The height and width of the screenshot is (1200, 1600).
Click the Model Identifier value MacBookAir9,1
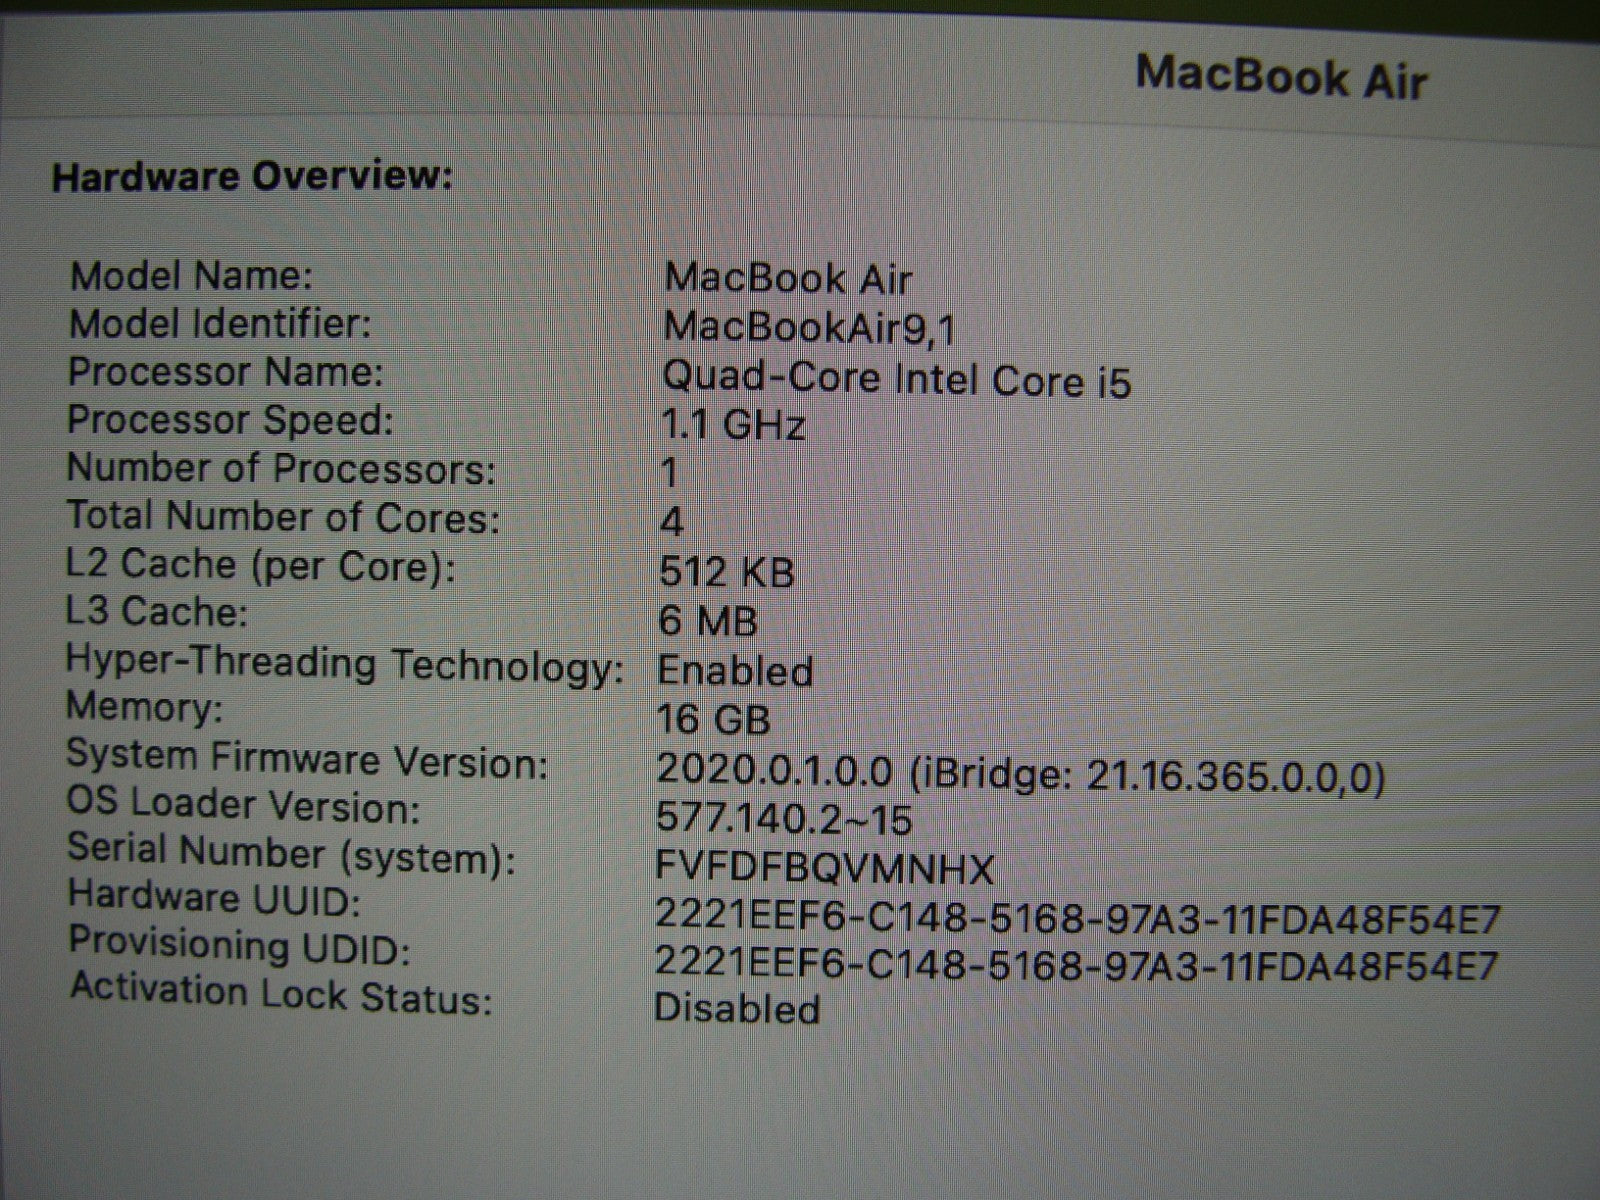coord(812,328)
